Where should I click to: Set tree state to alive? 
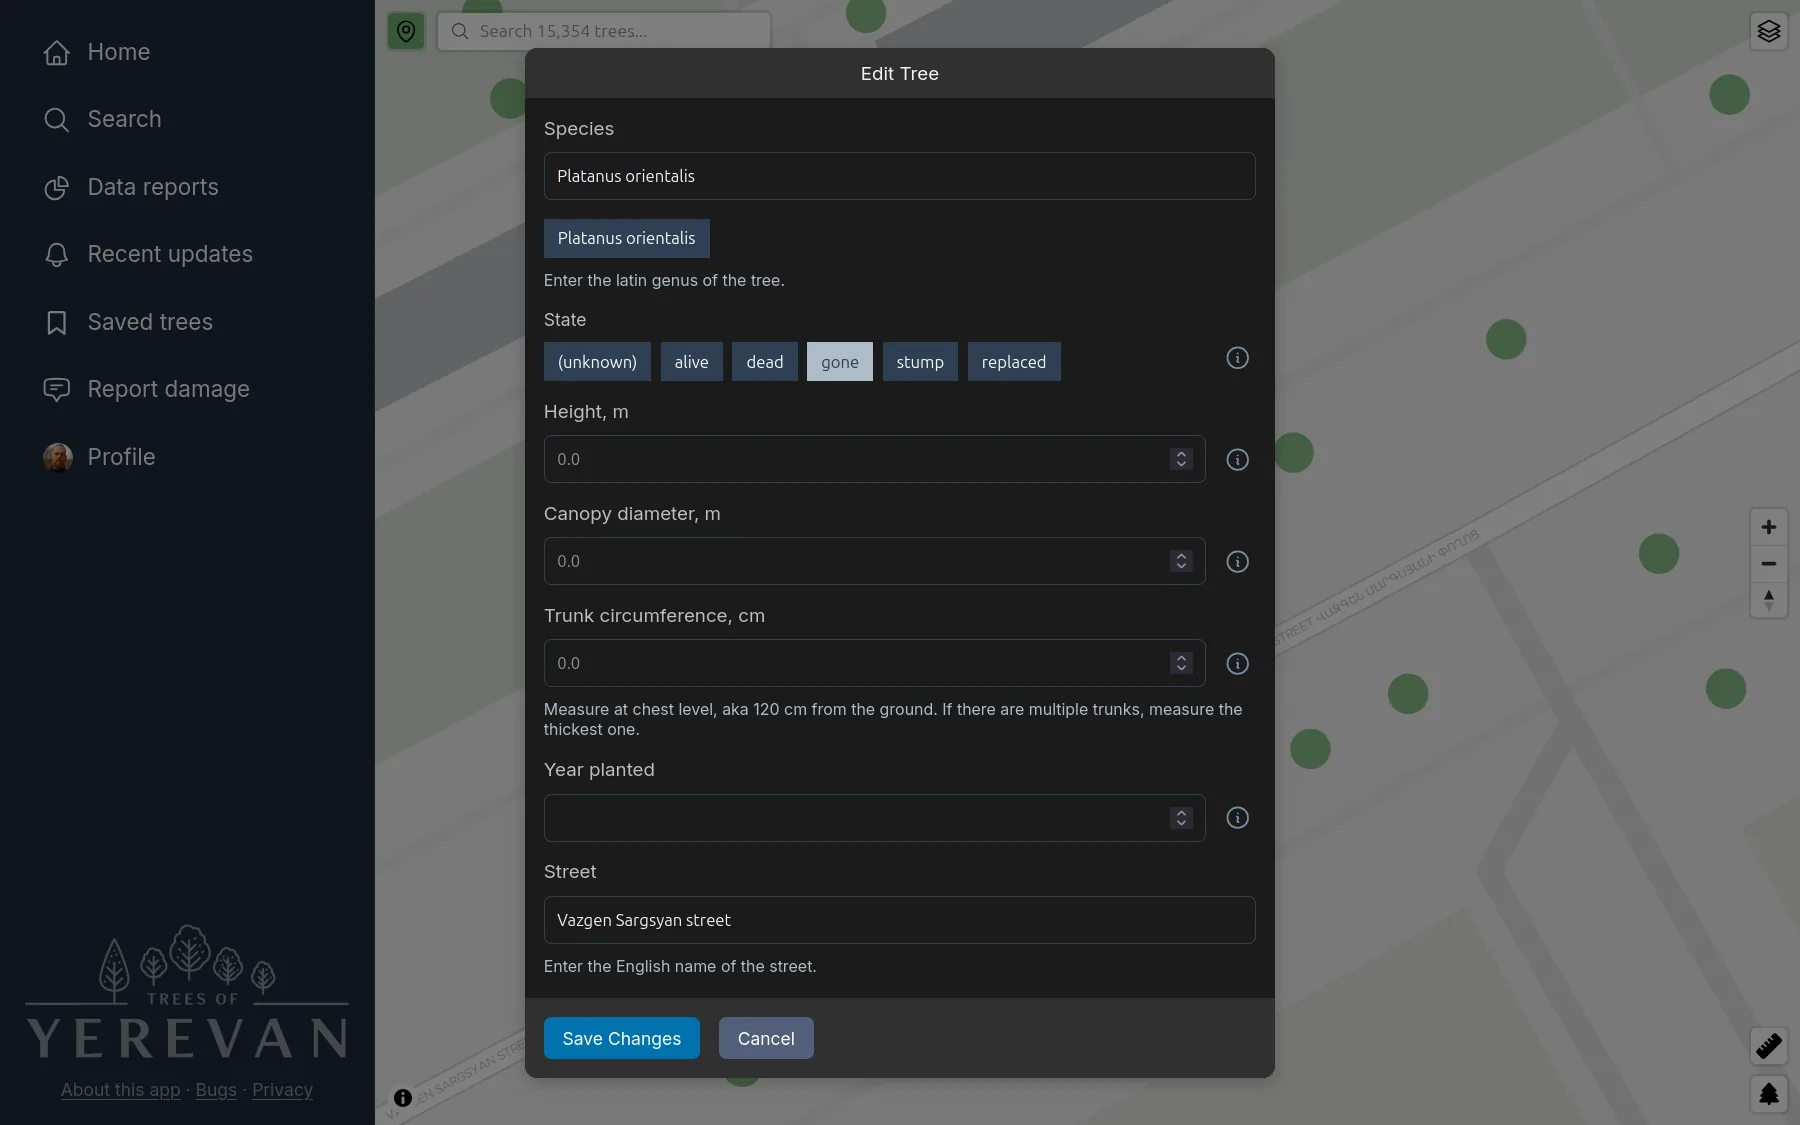(691, 362)
